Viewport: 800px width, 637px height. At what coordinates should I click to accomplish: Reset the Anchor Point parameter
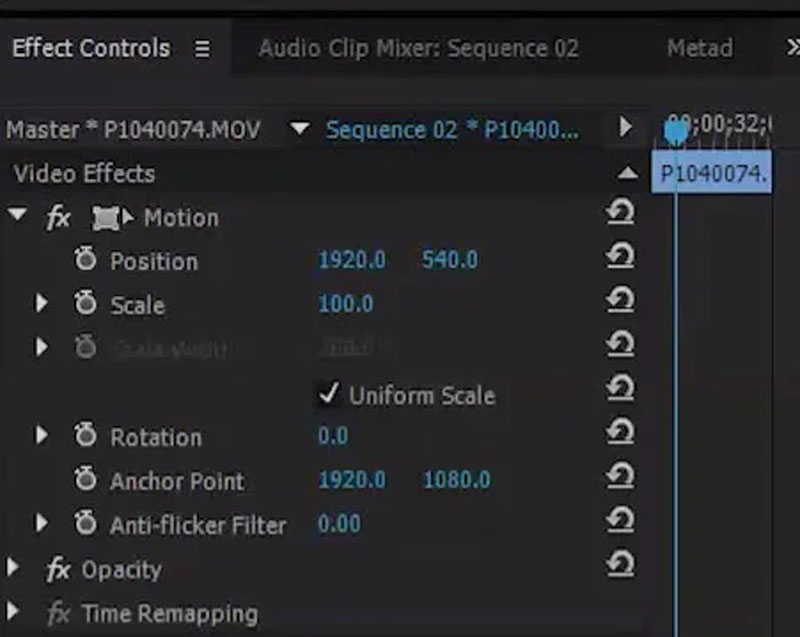pyautogui.click(x=620, y=476)
